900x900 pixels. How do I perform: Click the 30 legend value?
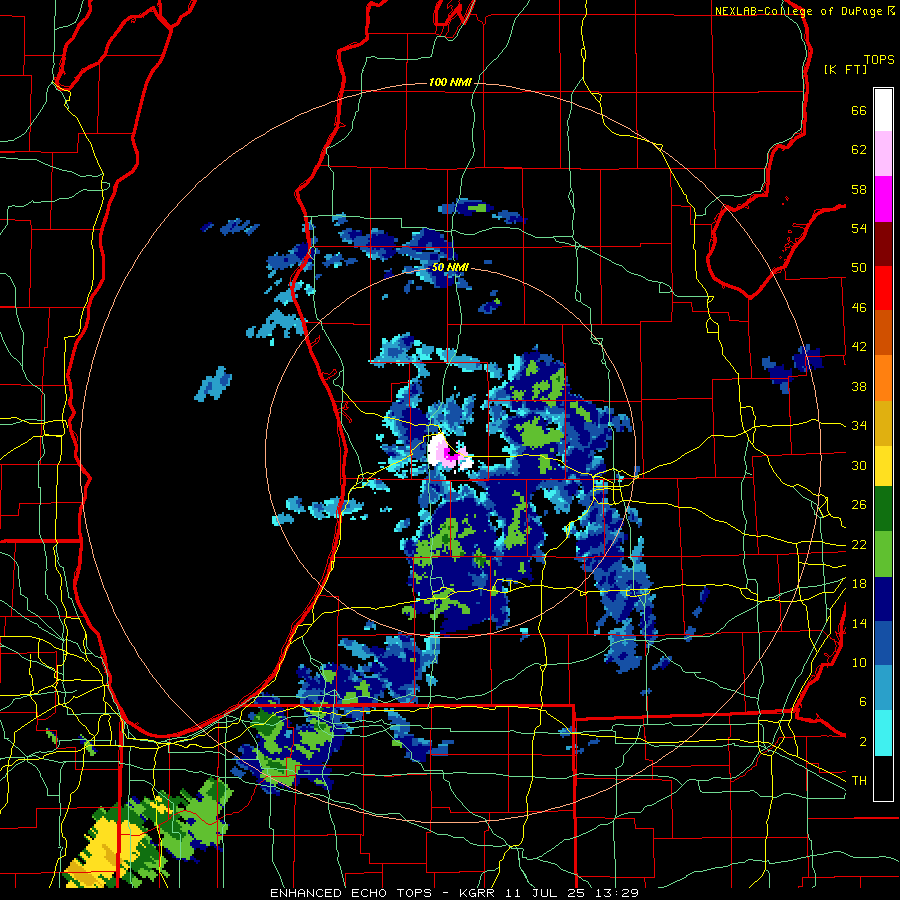tap(859, 465)
